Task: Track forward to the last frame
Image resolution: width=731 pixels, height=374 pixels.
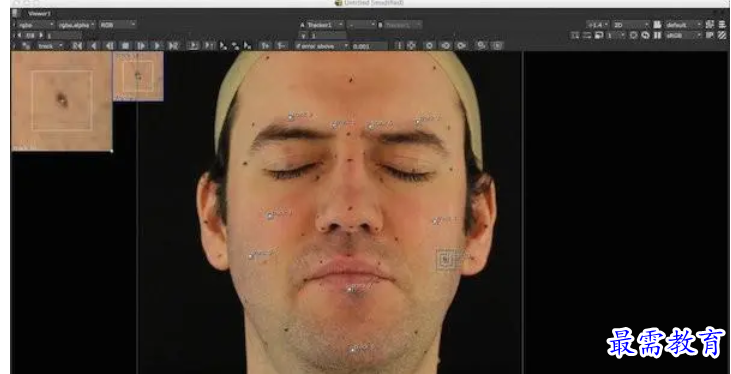Action: 173,46
